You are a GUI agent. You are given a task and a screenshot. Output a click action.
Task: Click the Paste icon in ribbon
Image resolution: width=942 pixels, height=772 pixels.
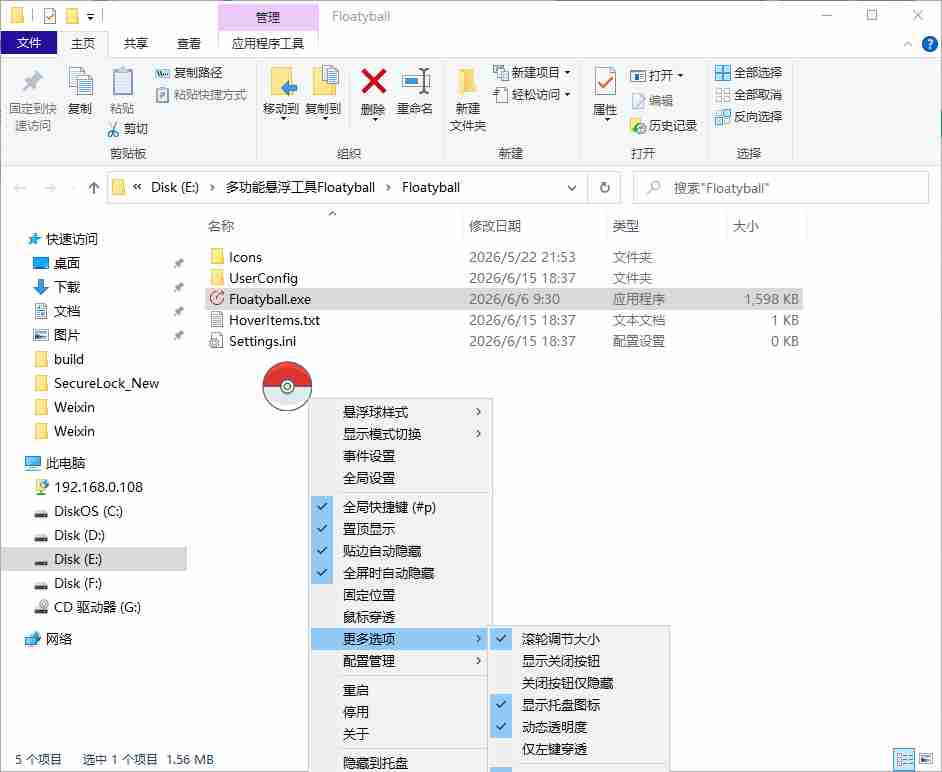tap(123, 82)
